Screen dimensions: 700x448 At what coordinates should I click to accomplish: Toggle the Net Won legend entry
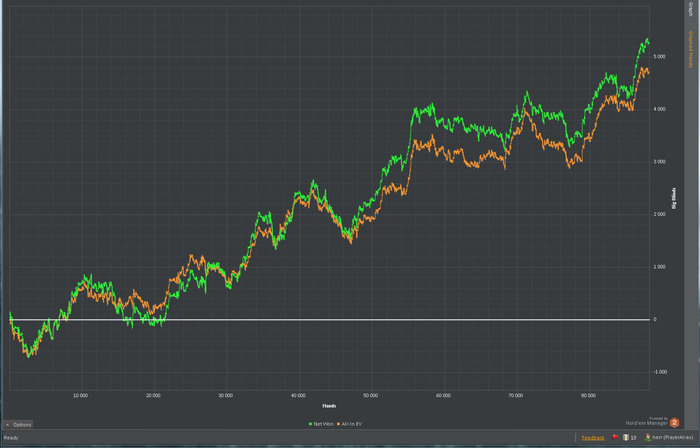click(x=321, y=423)
